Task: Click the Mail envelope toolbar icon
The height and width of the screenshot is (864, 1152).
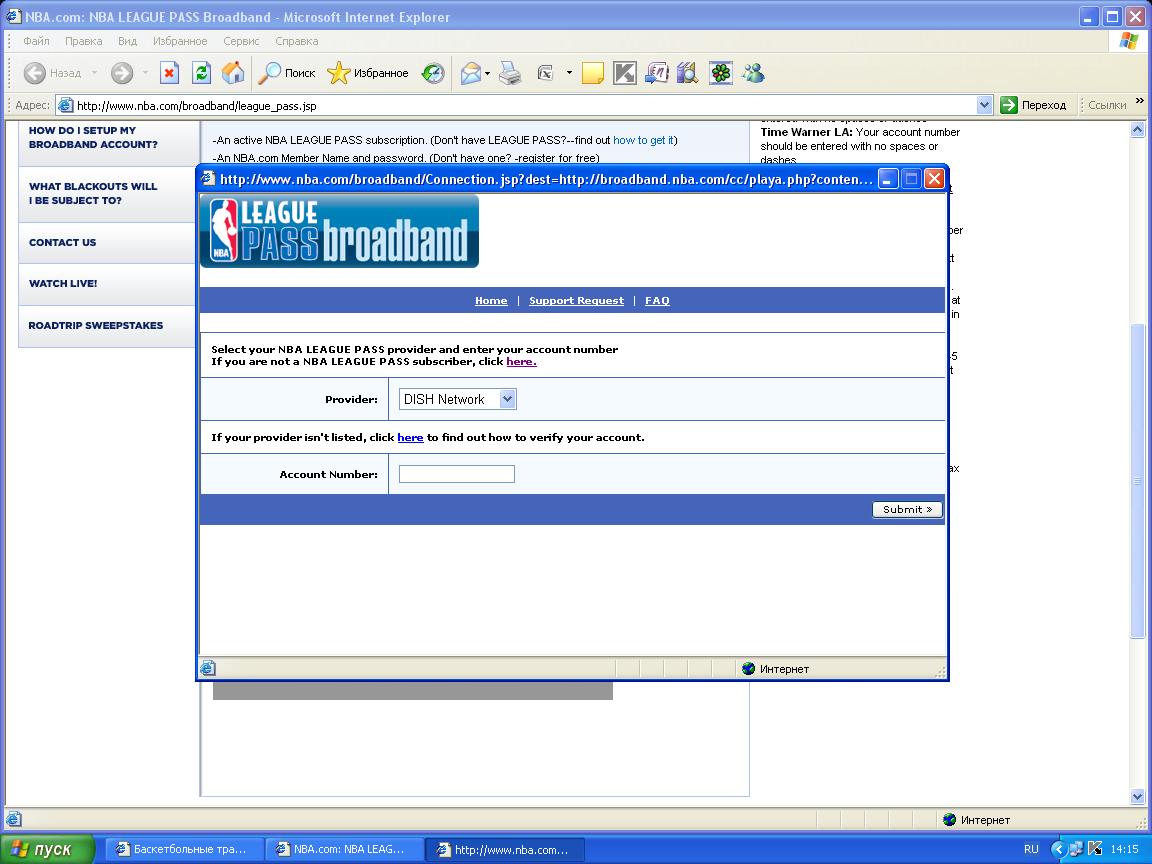Action: coord(470,73)
